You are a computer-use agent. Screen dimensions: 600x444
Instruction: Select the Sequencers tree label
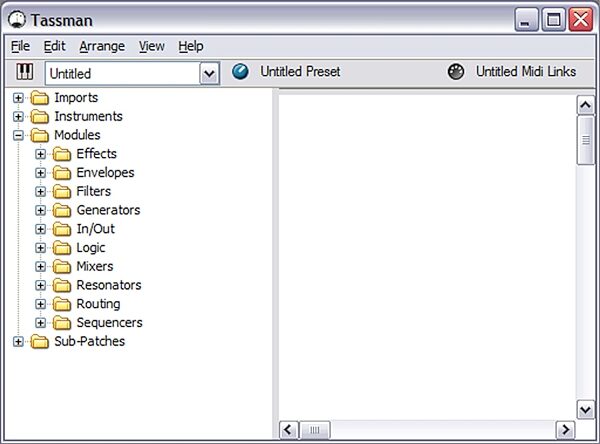(109, 323)
